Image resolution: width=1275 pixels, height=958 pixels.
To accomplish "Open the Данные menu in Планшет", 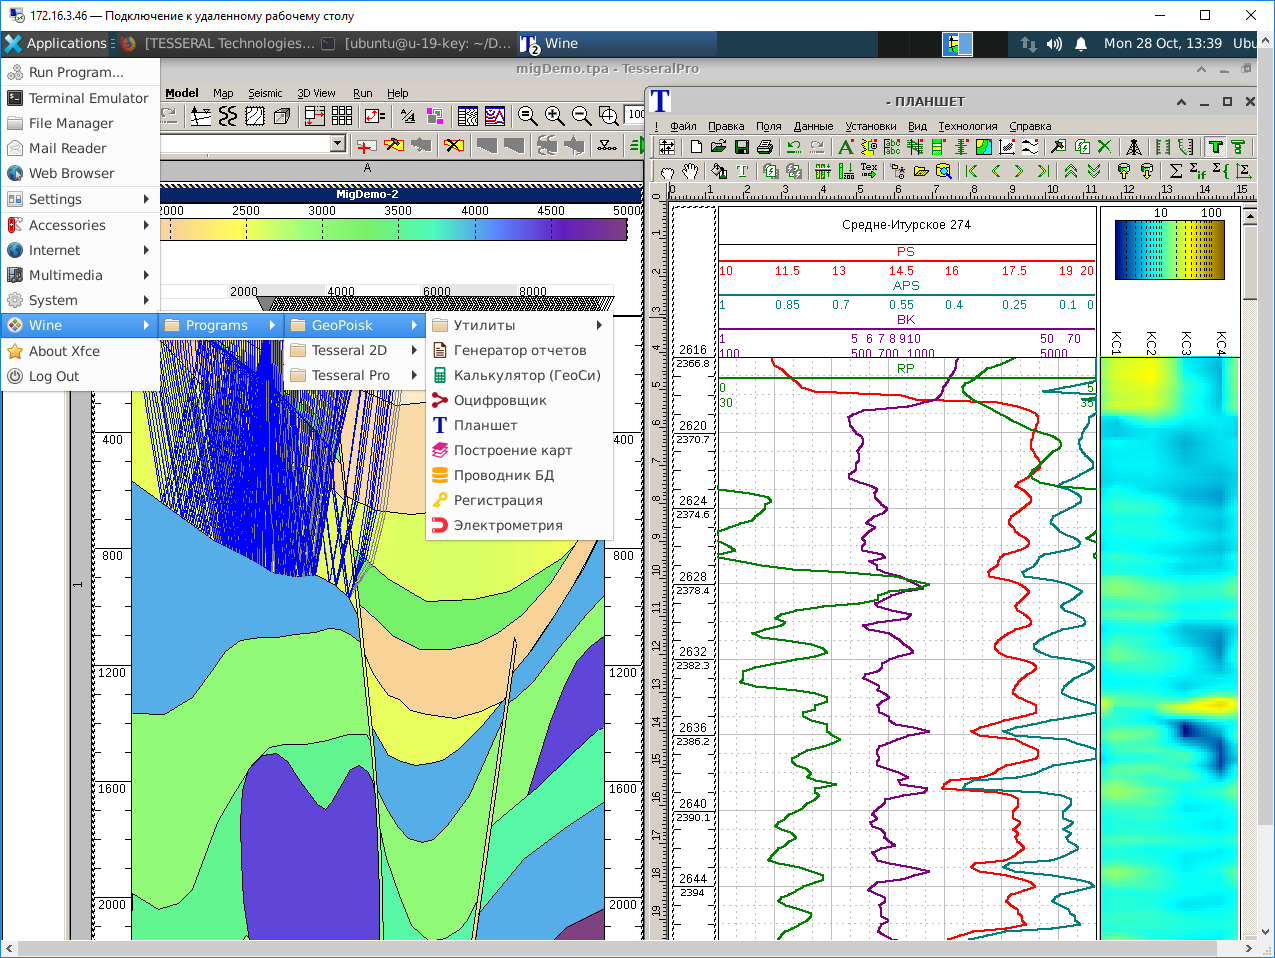I will pyautogui.click(x=813, y=126).
